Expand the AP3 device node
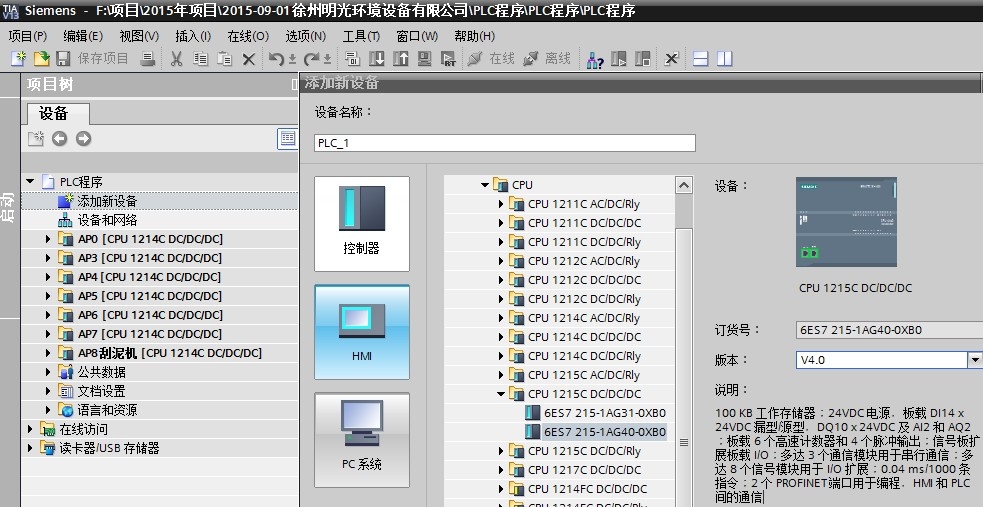983x507 pixels. pos(48,258)
